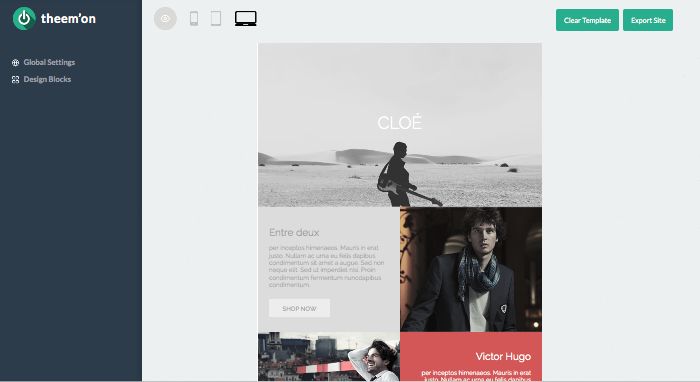The width and height of the screenshot is (700, 382).
Task: Click the Victor Hugo heading
Action: click(x=503, y=357)
